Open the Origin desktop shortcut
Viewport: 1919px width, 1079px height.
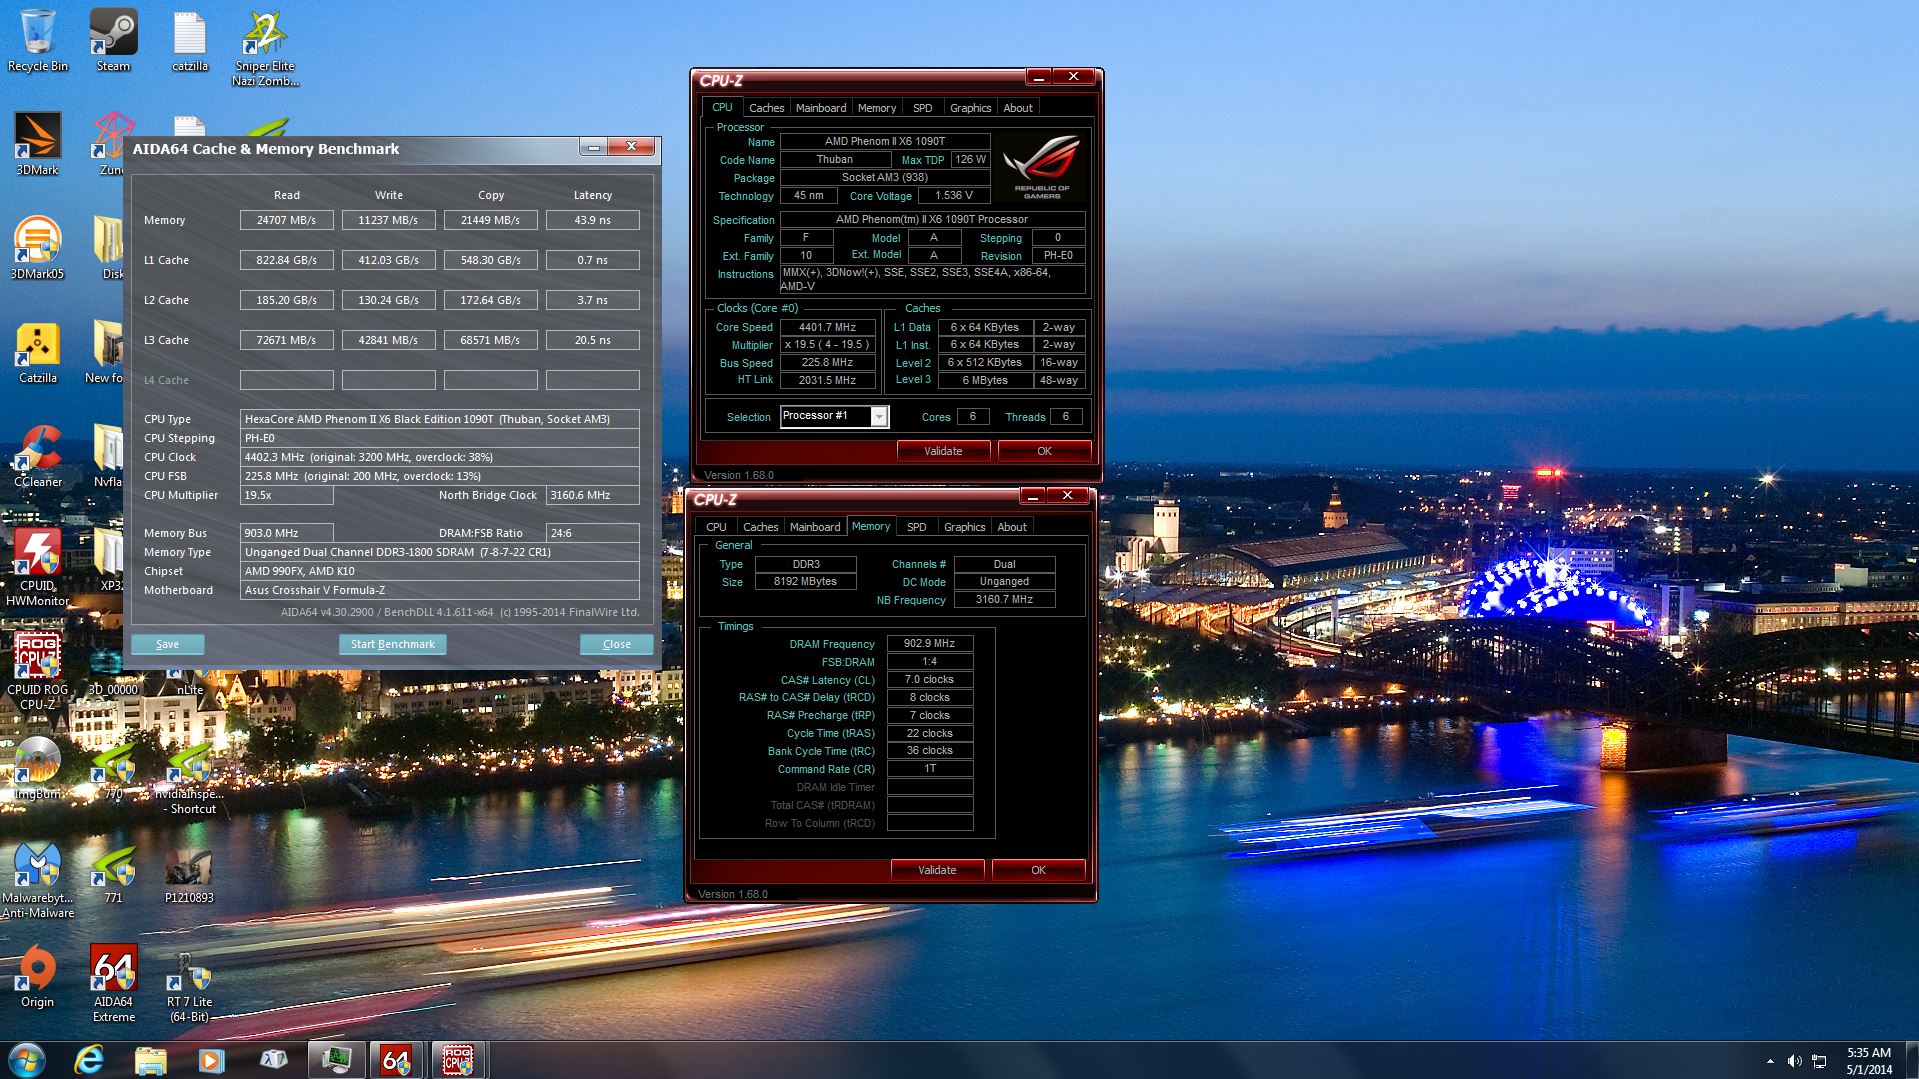coord(38,977)
